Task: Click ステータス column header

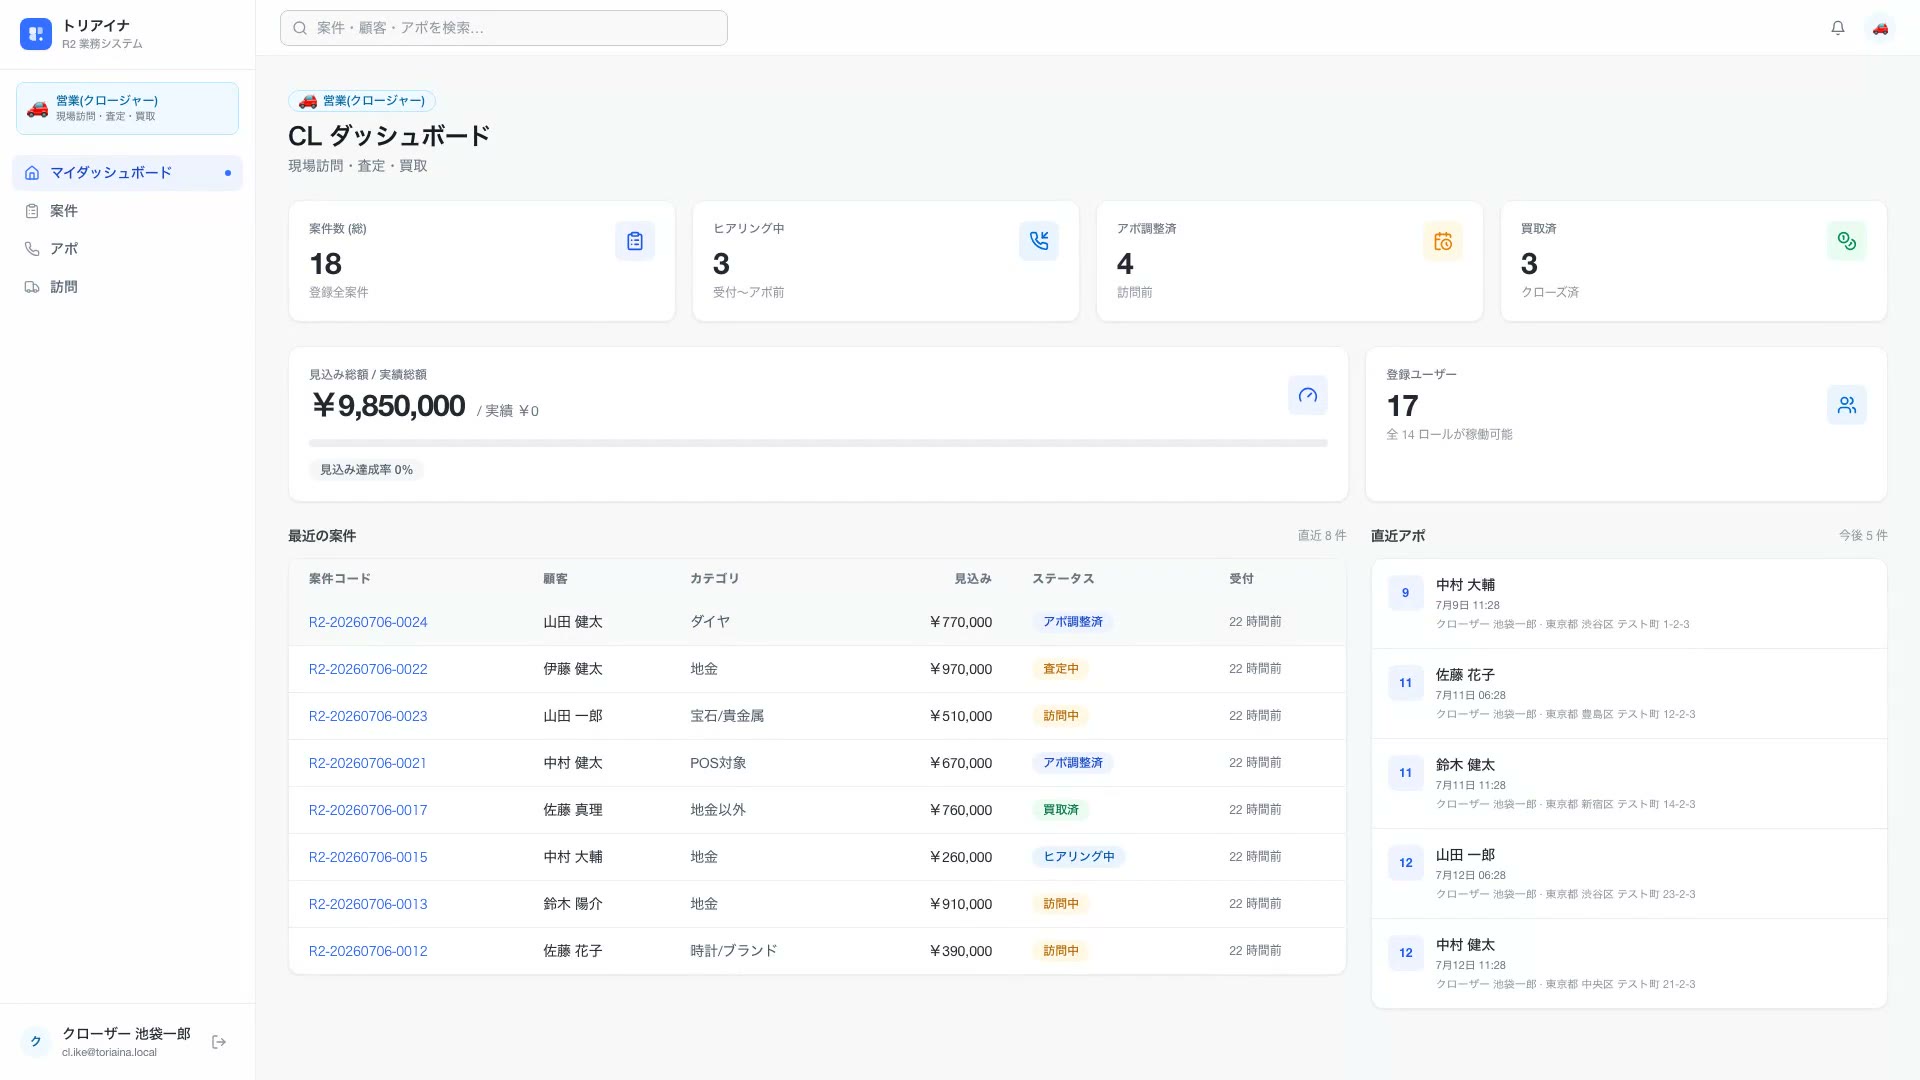Action: point(1063,579)
